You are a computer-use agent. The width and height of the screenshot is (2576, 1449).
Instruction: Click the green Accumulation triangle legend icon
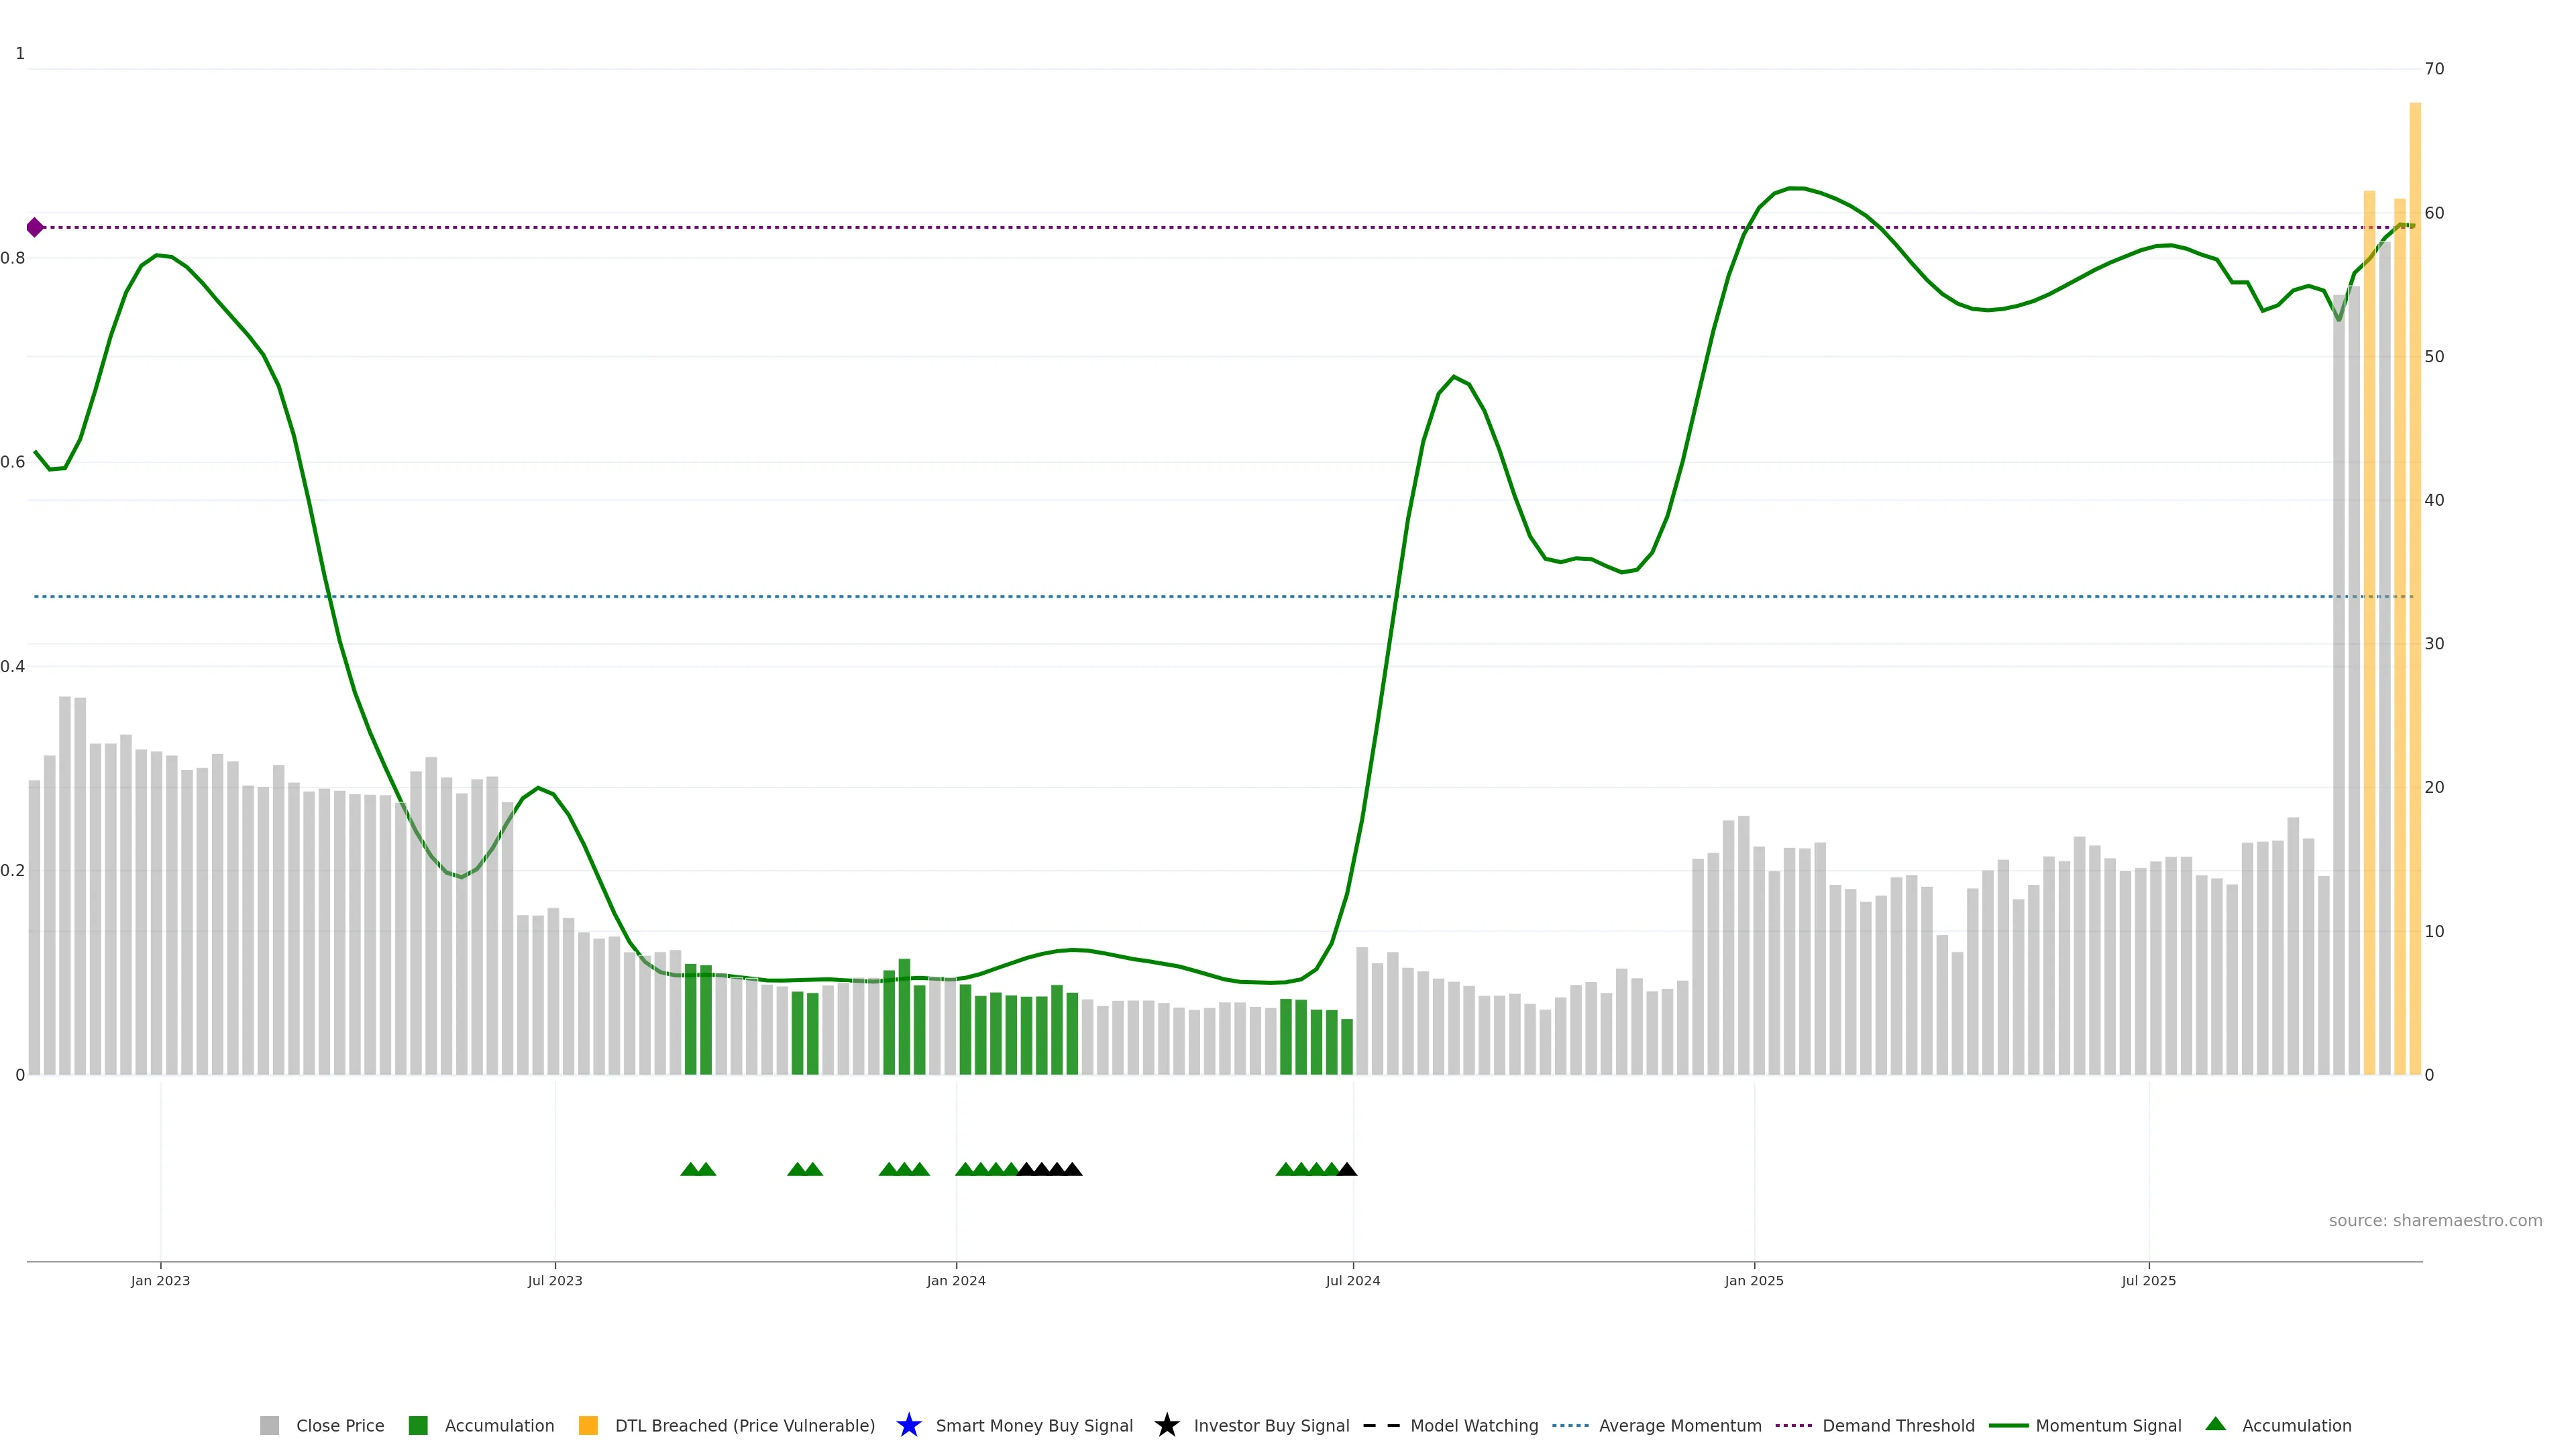2215,1424
